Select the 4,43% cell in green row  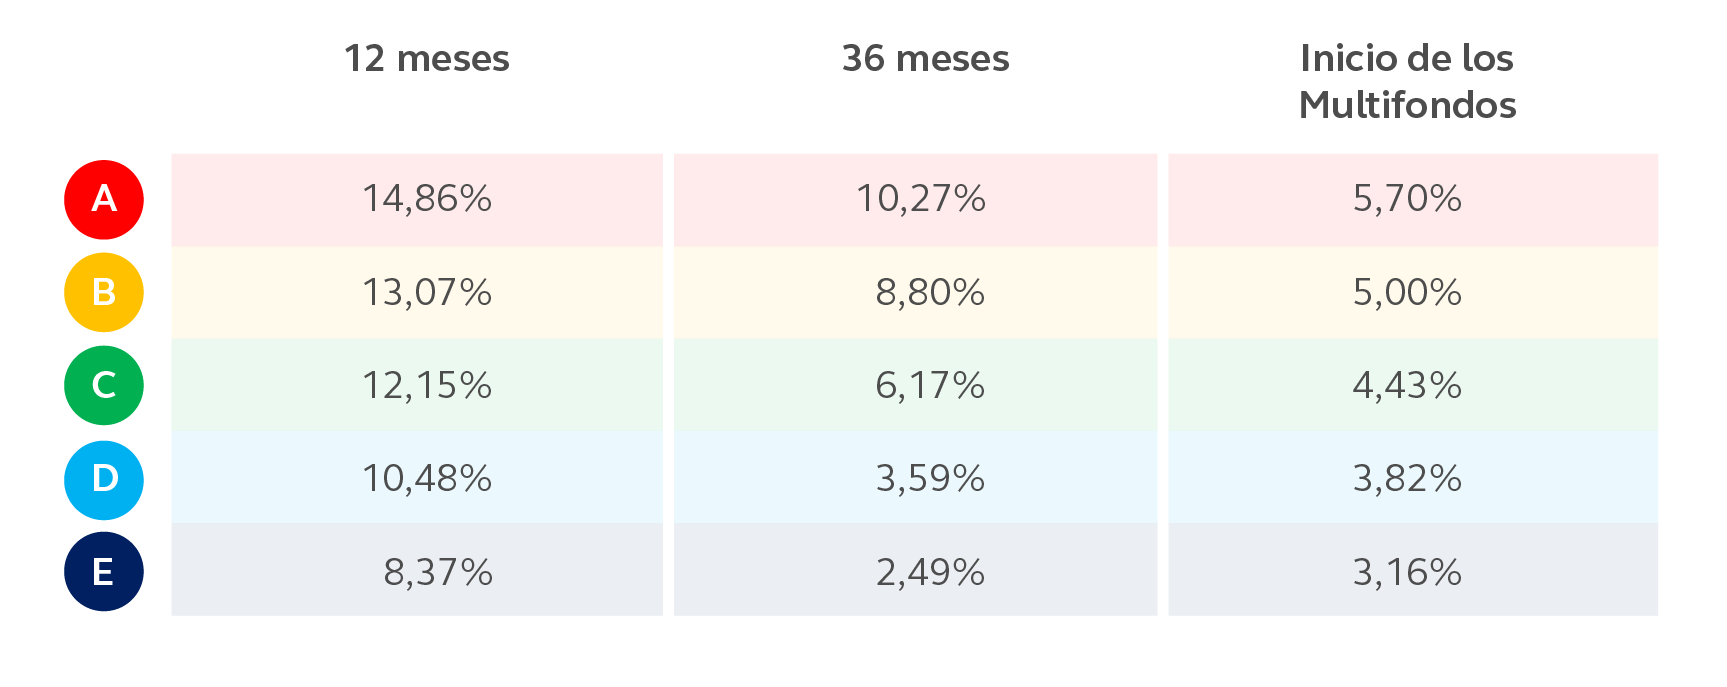[x=1407, y=386]
